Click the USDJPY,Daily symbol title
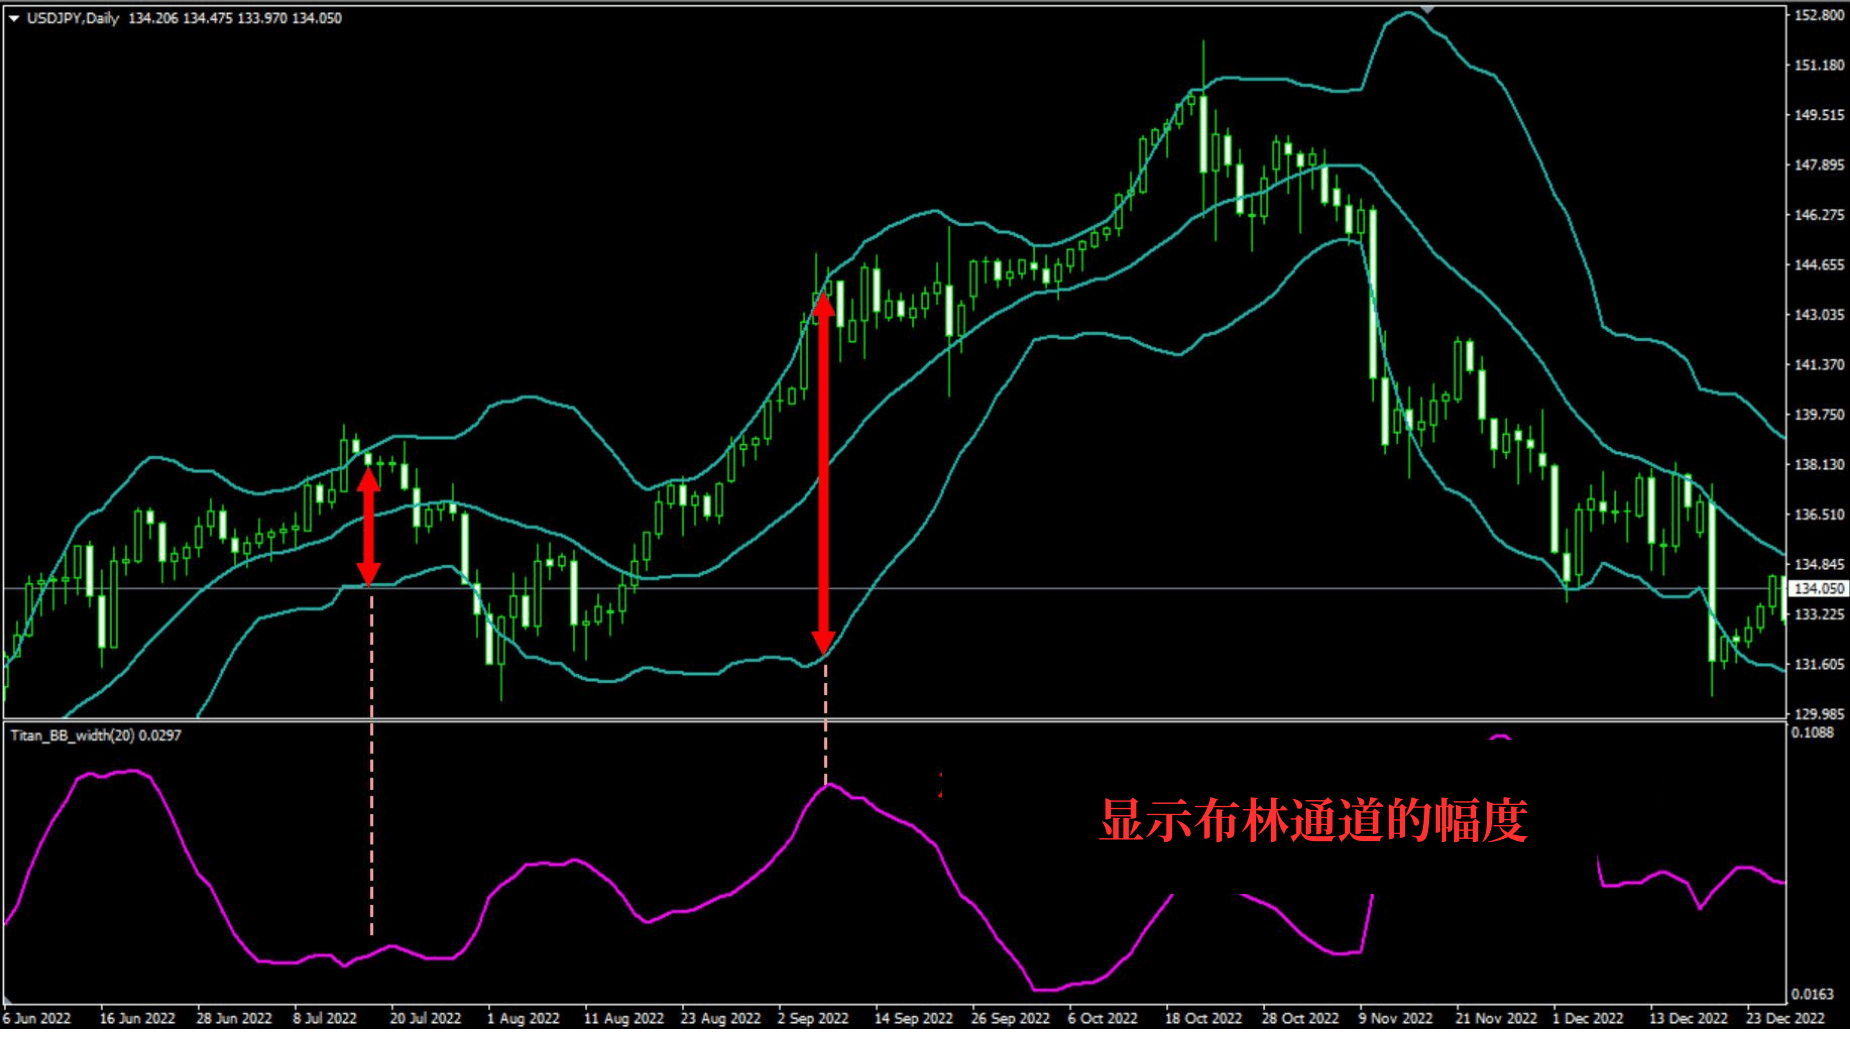The height and width of the screenshot is (1050, 1850). point(73,18)
